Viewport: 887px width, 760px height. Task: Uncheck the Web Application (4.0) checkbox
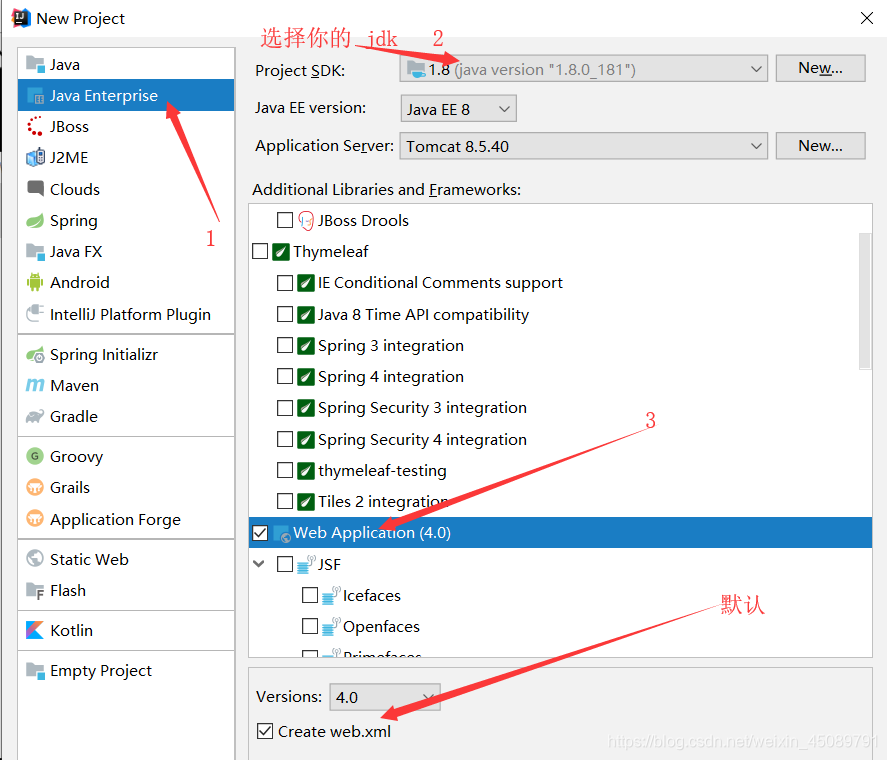[260, 533]
